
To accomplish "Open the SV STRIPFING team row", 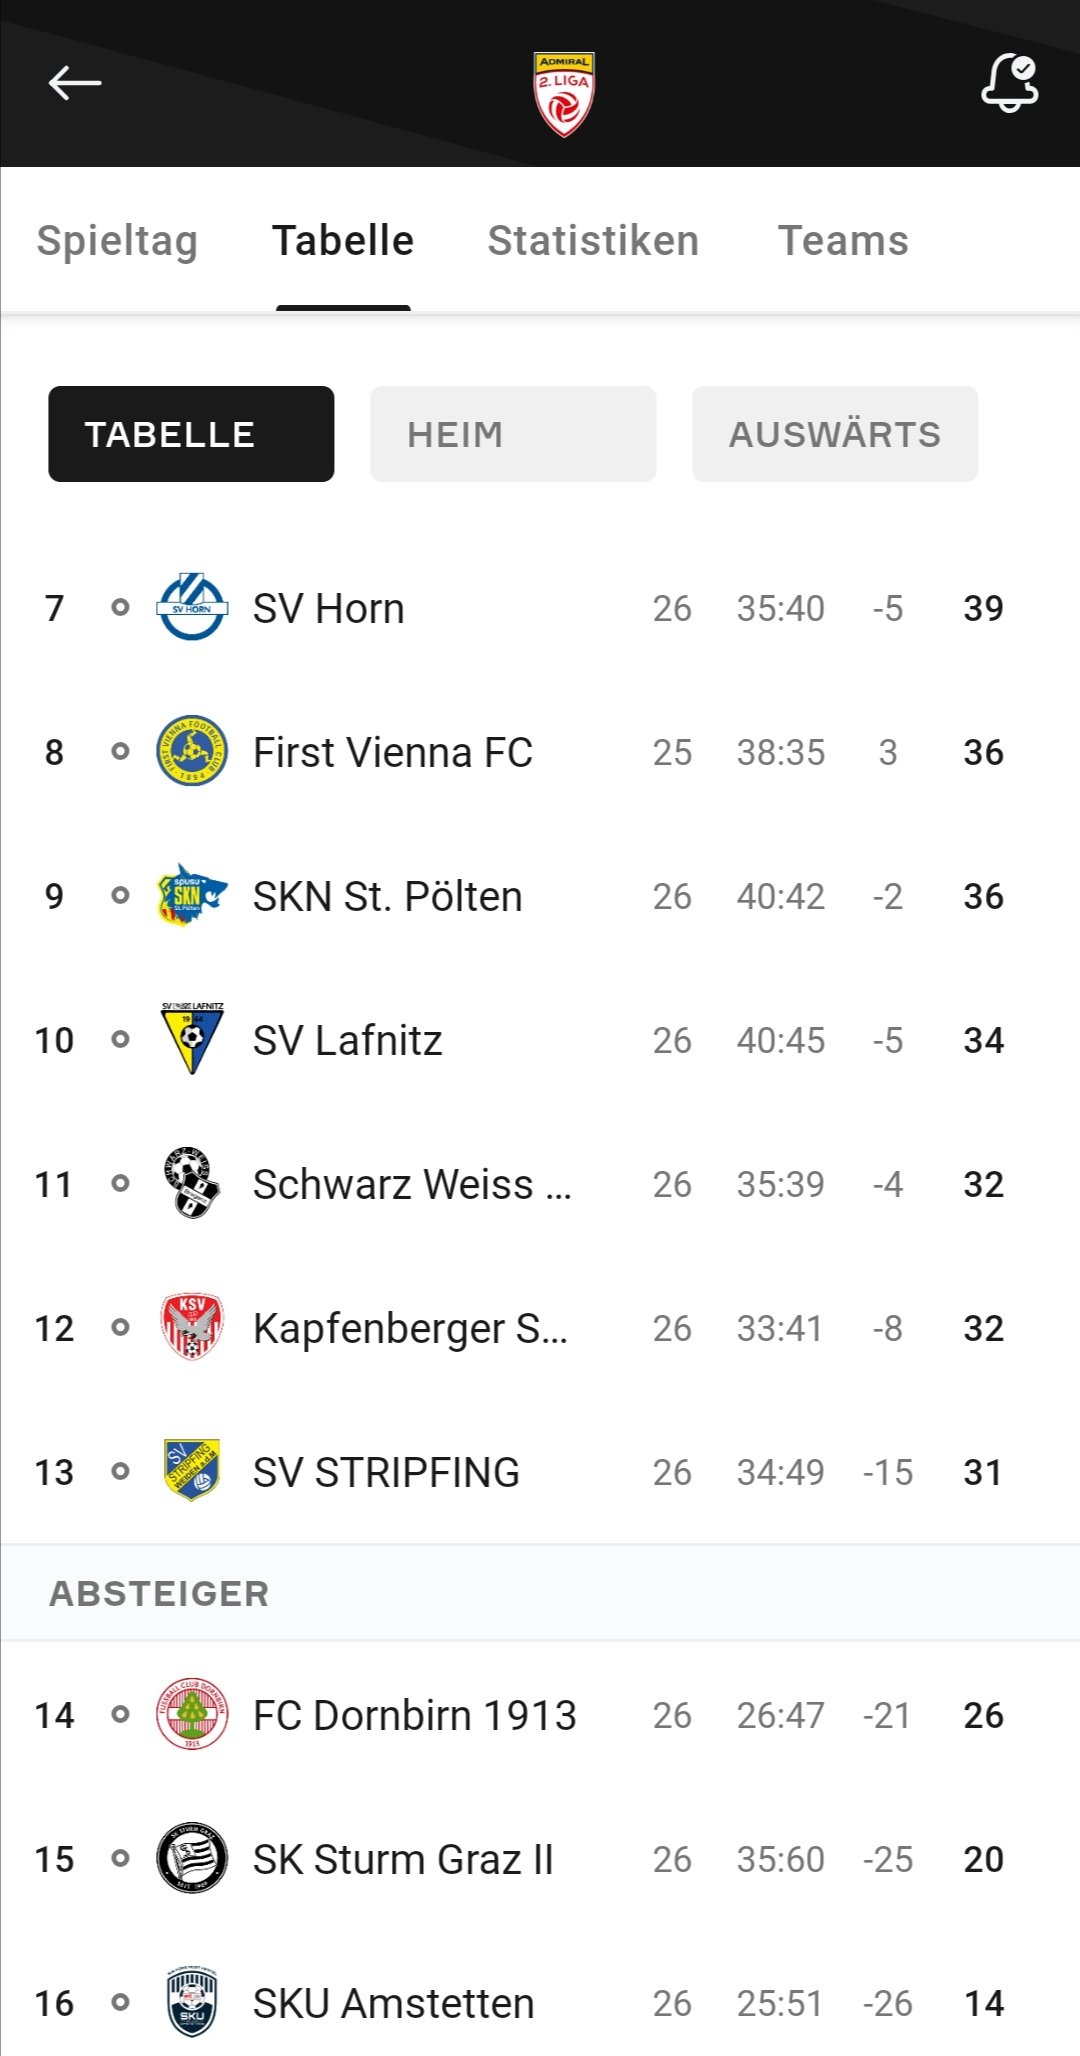I will tap(540, 1472).
